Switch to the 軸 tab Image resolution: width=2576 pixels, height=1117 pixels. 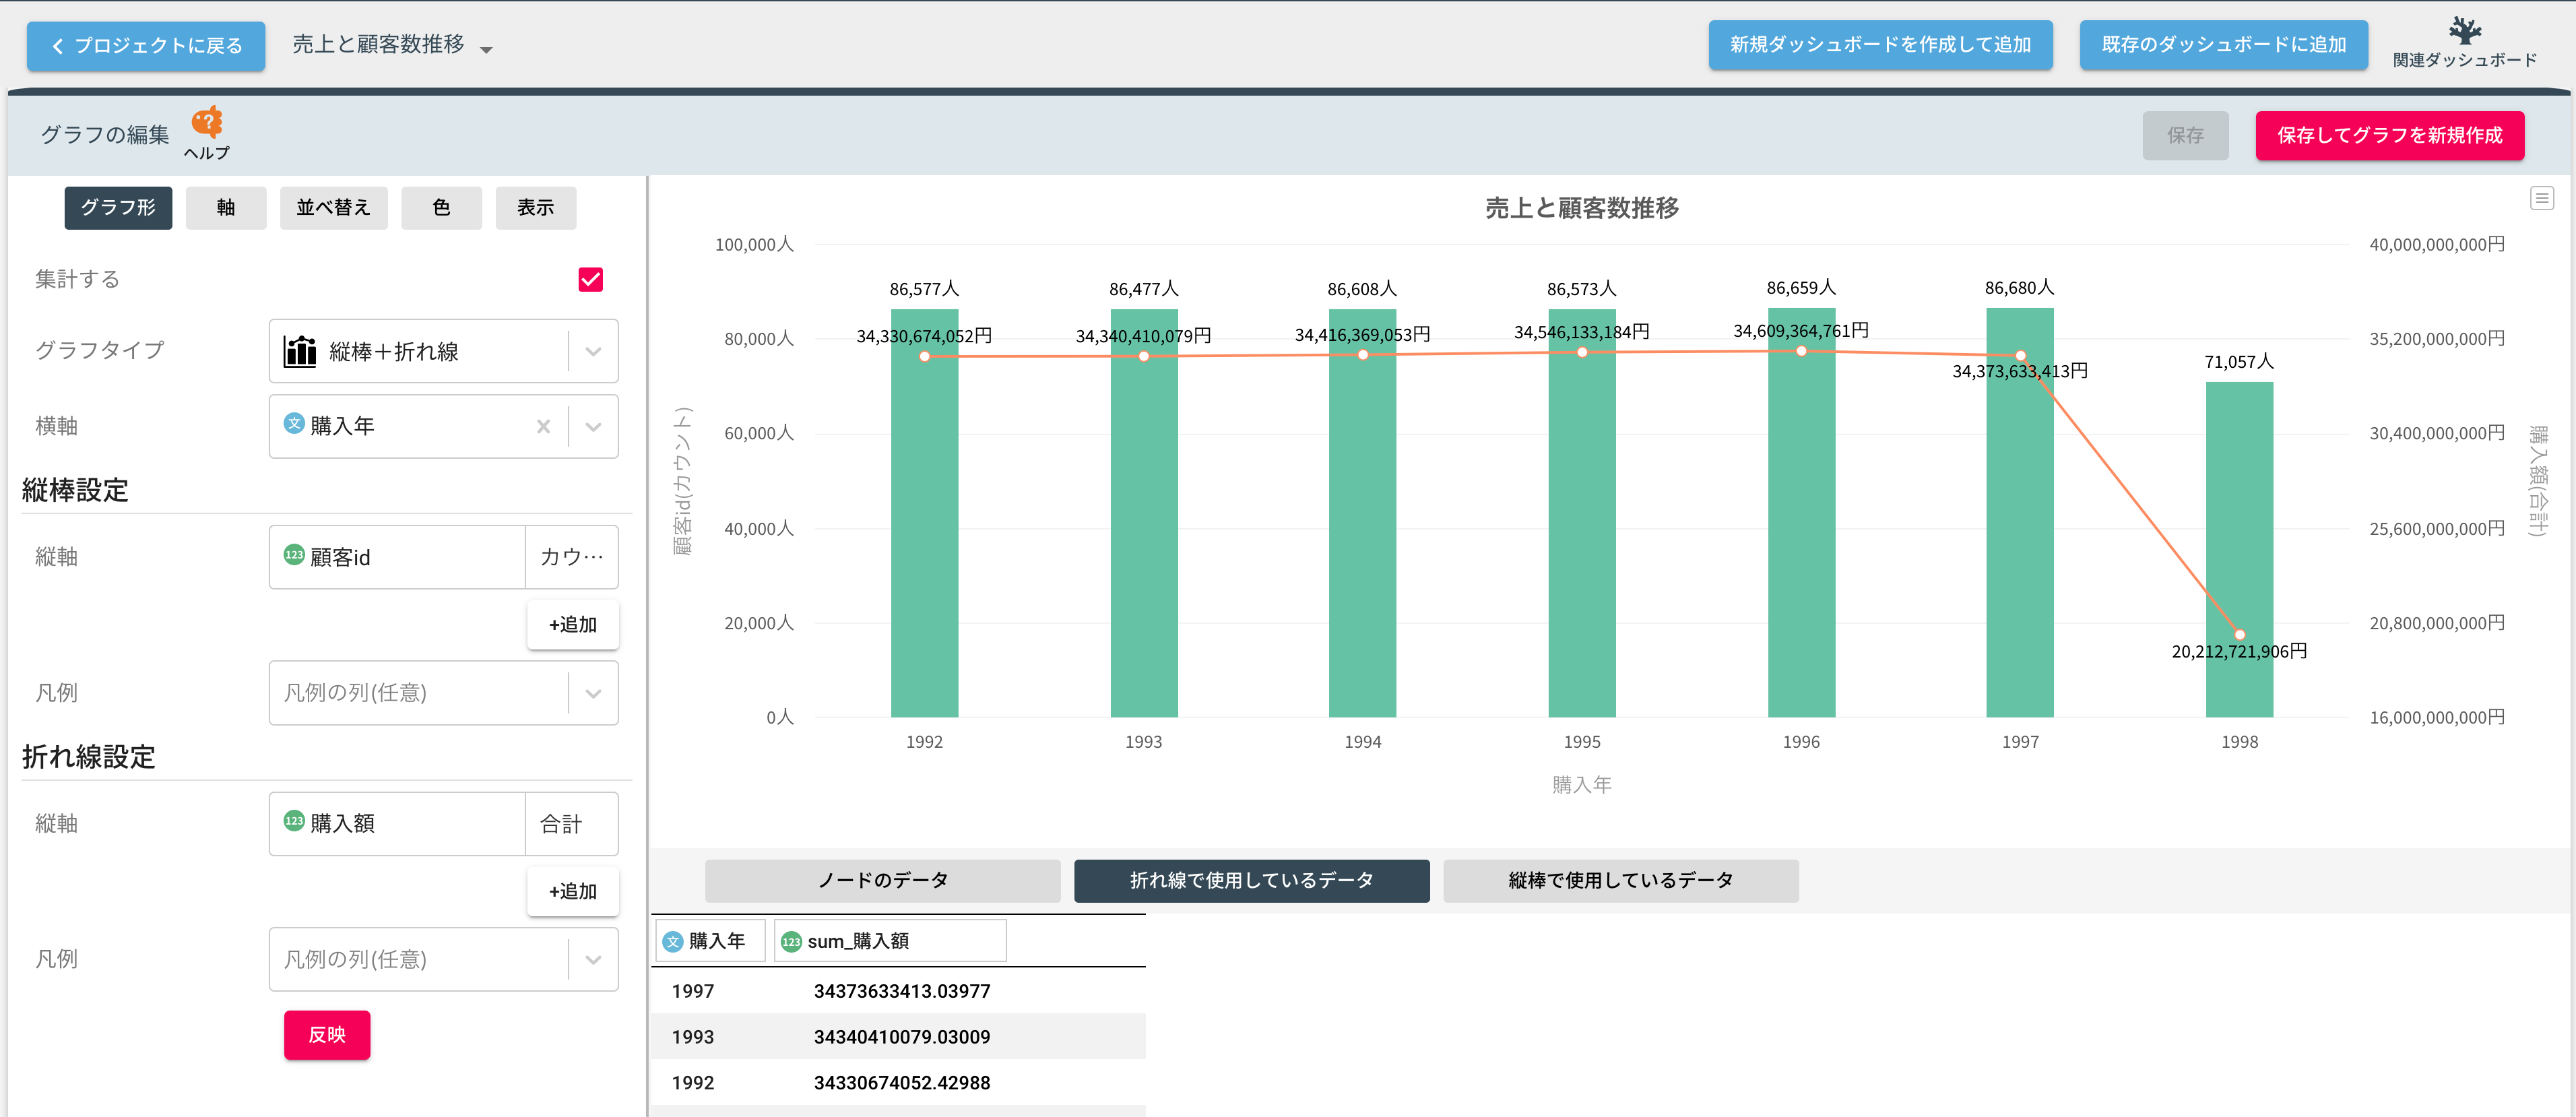coord(226,208)
